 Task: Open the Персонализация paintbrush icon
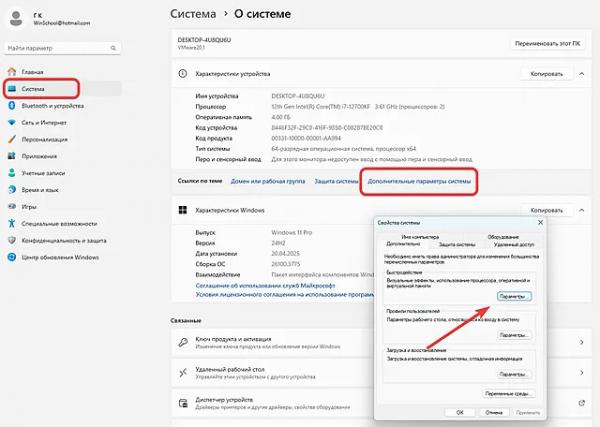12,139
